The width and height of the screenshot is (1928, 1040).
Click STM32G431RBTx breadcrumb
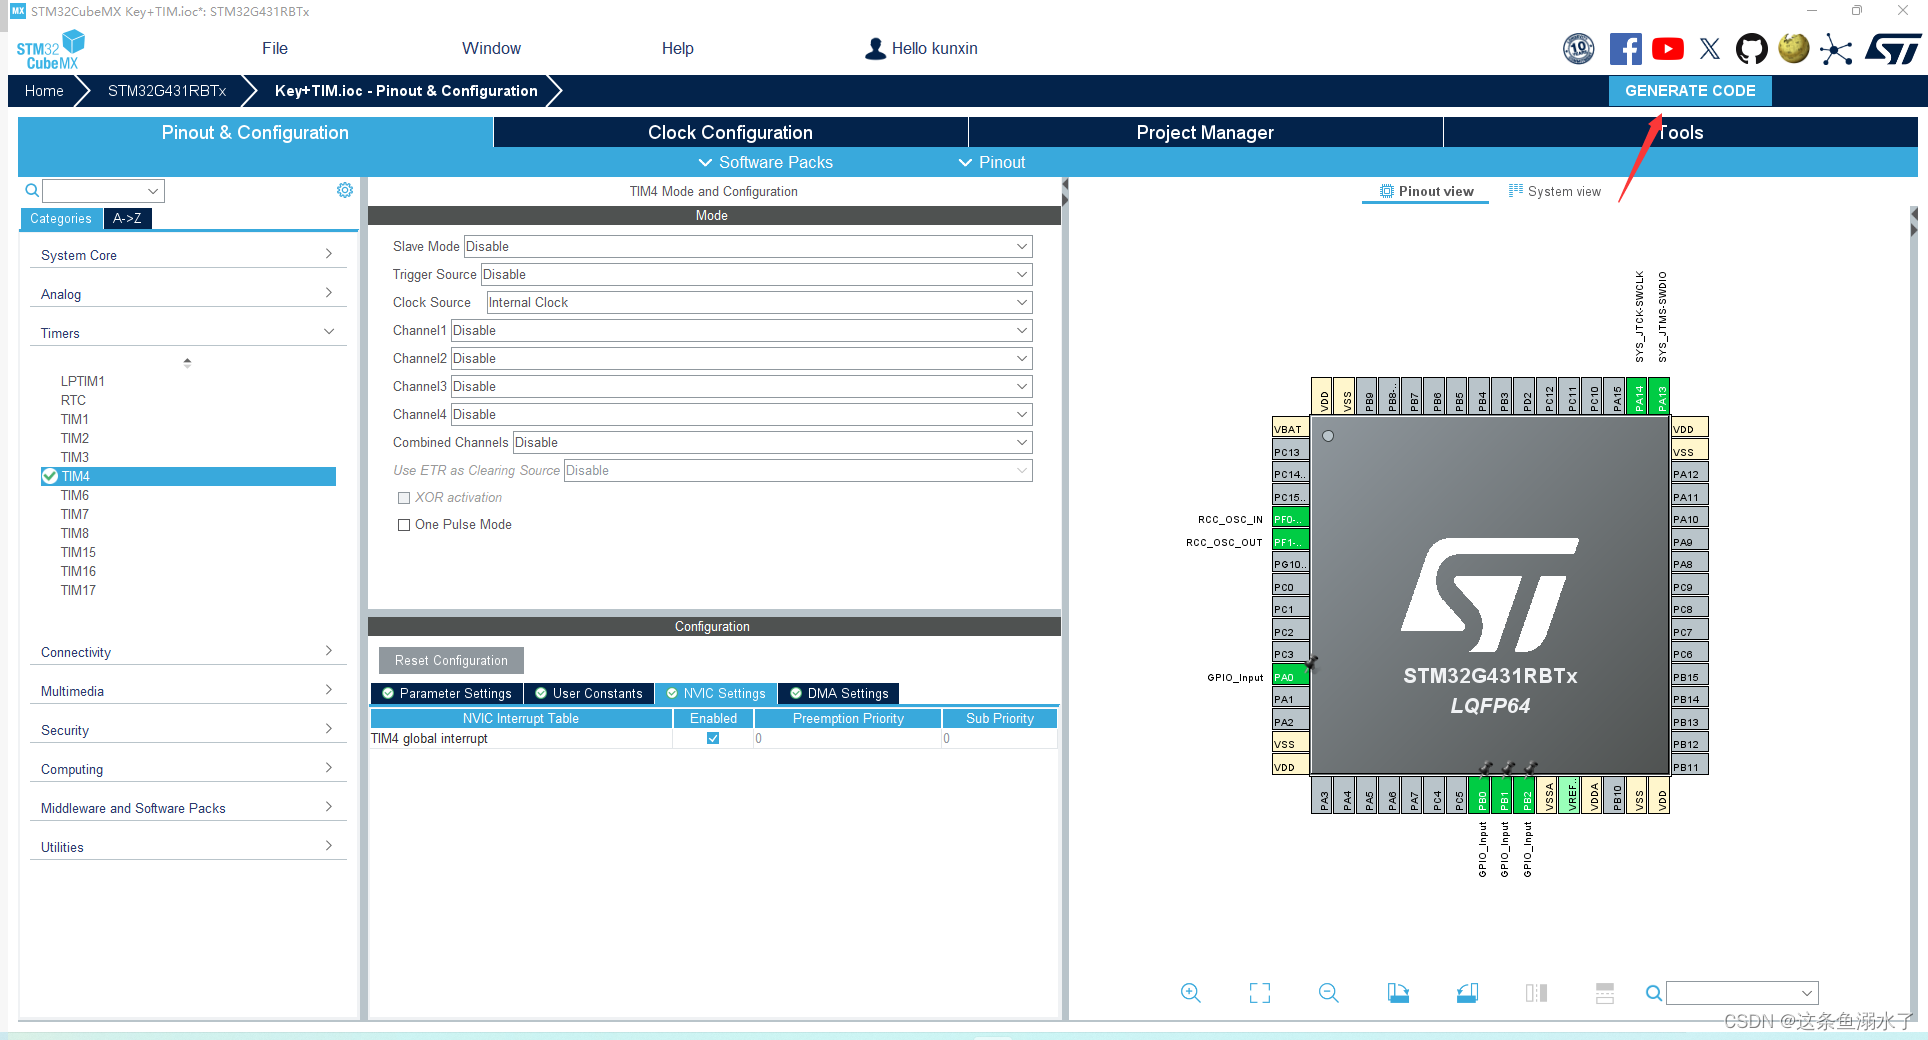click(x=167, y=90)
